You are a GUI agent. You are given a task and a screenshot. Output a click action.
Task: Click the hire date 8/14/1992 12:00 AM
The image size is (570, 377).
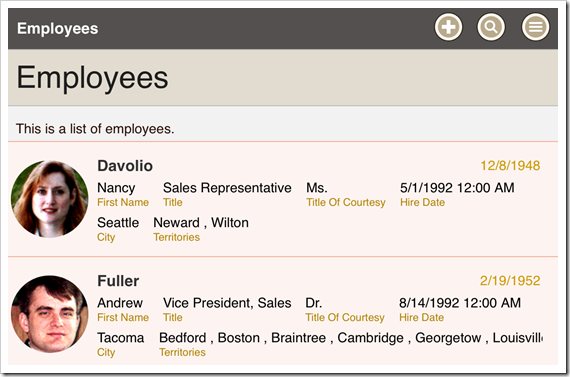(460, 303)
